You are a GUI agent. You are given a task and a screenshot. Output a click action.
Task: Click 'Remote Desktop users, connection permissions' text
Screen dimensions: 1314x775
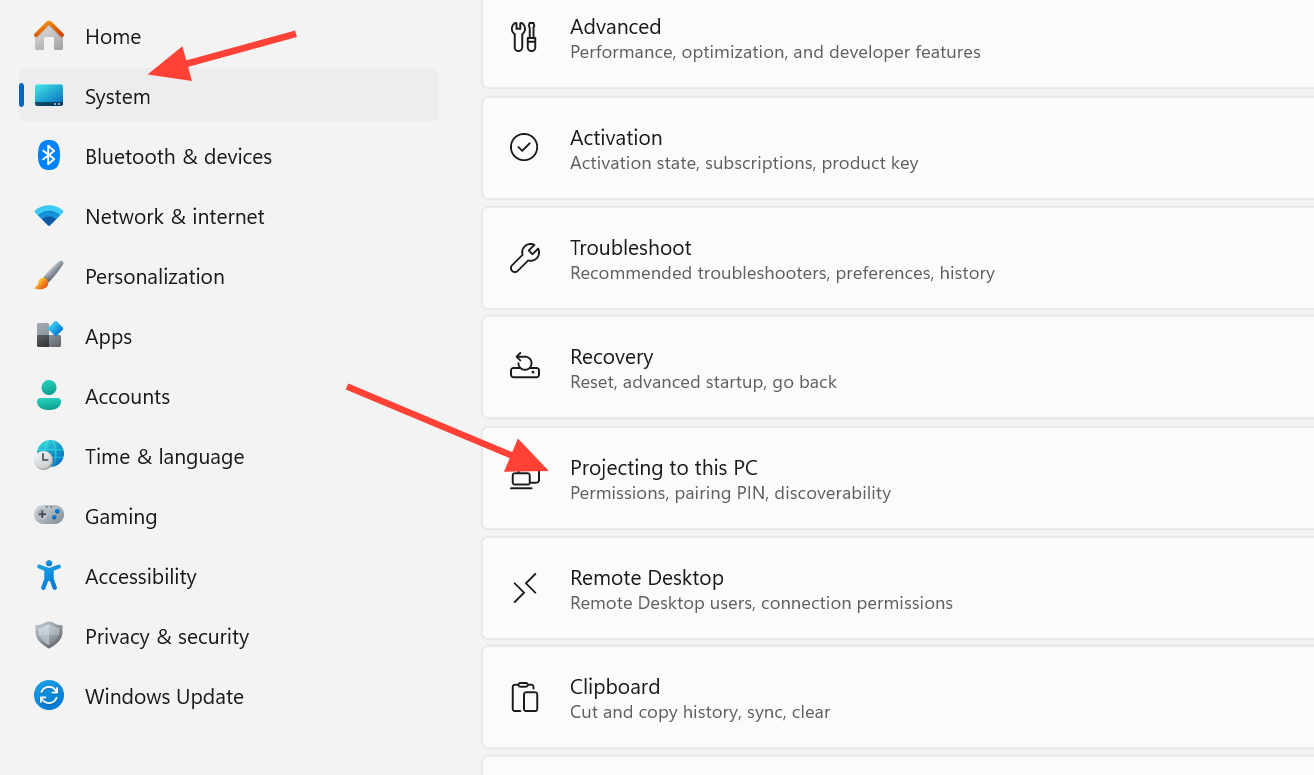761,603
